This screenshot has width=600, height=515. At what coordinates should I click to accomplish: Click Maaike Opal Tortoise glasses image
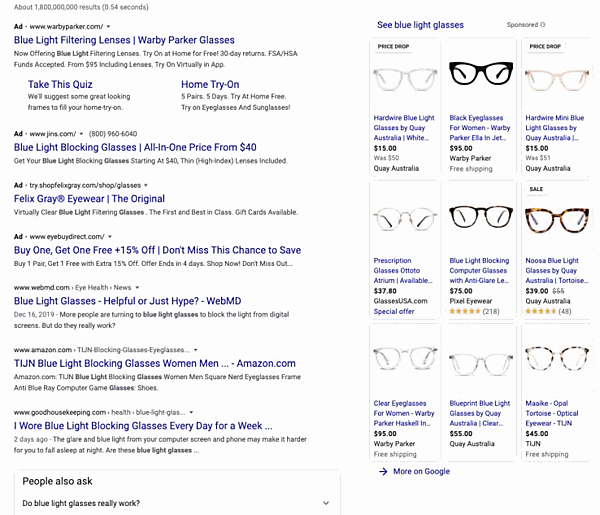(556, 358)
